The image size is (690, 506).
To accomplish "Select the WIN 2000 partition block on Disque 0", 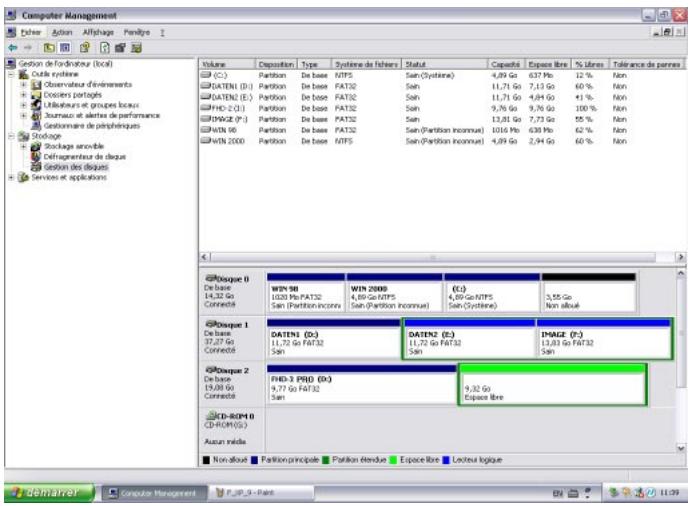I will click(x=394, y=293).
